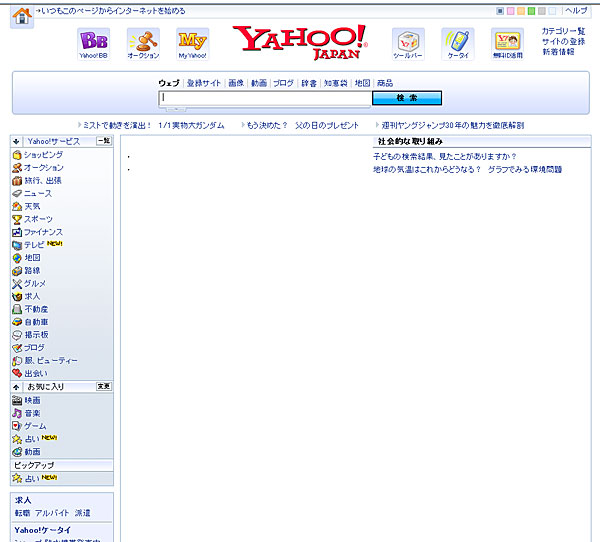
Task: Select the ブログ search tab above the search box
Action: 284,83
